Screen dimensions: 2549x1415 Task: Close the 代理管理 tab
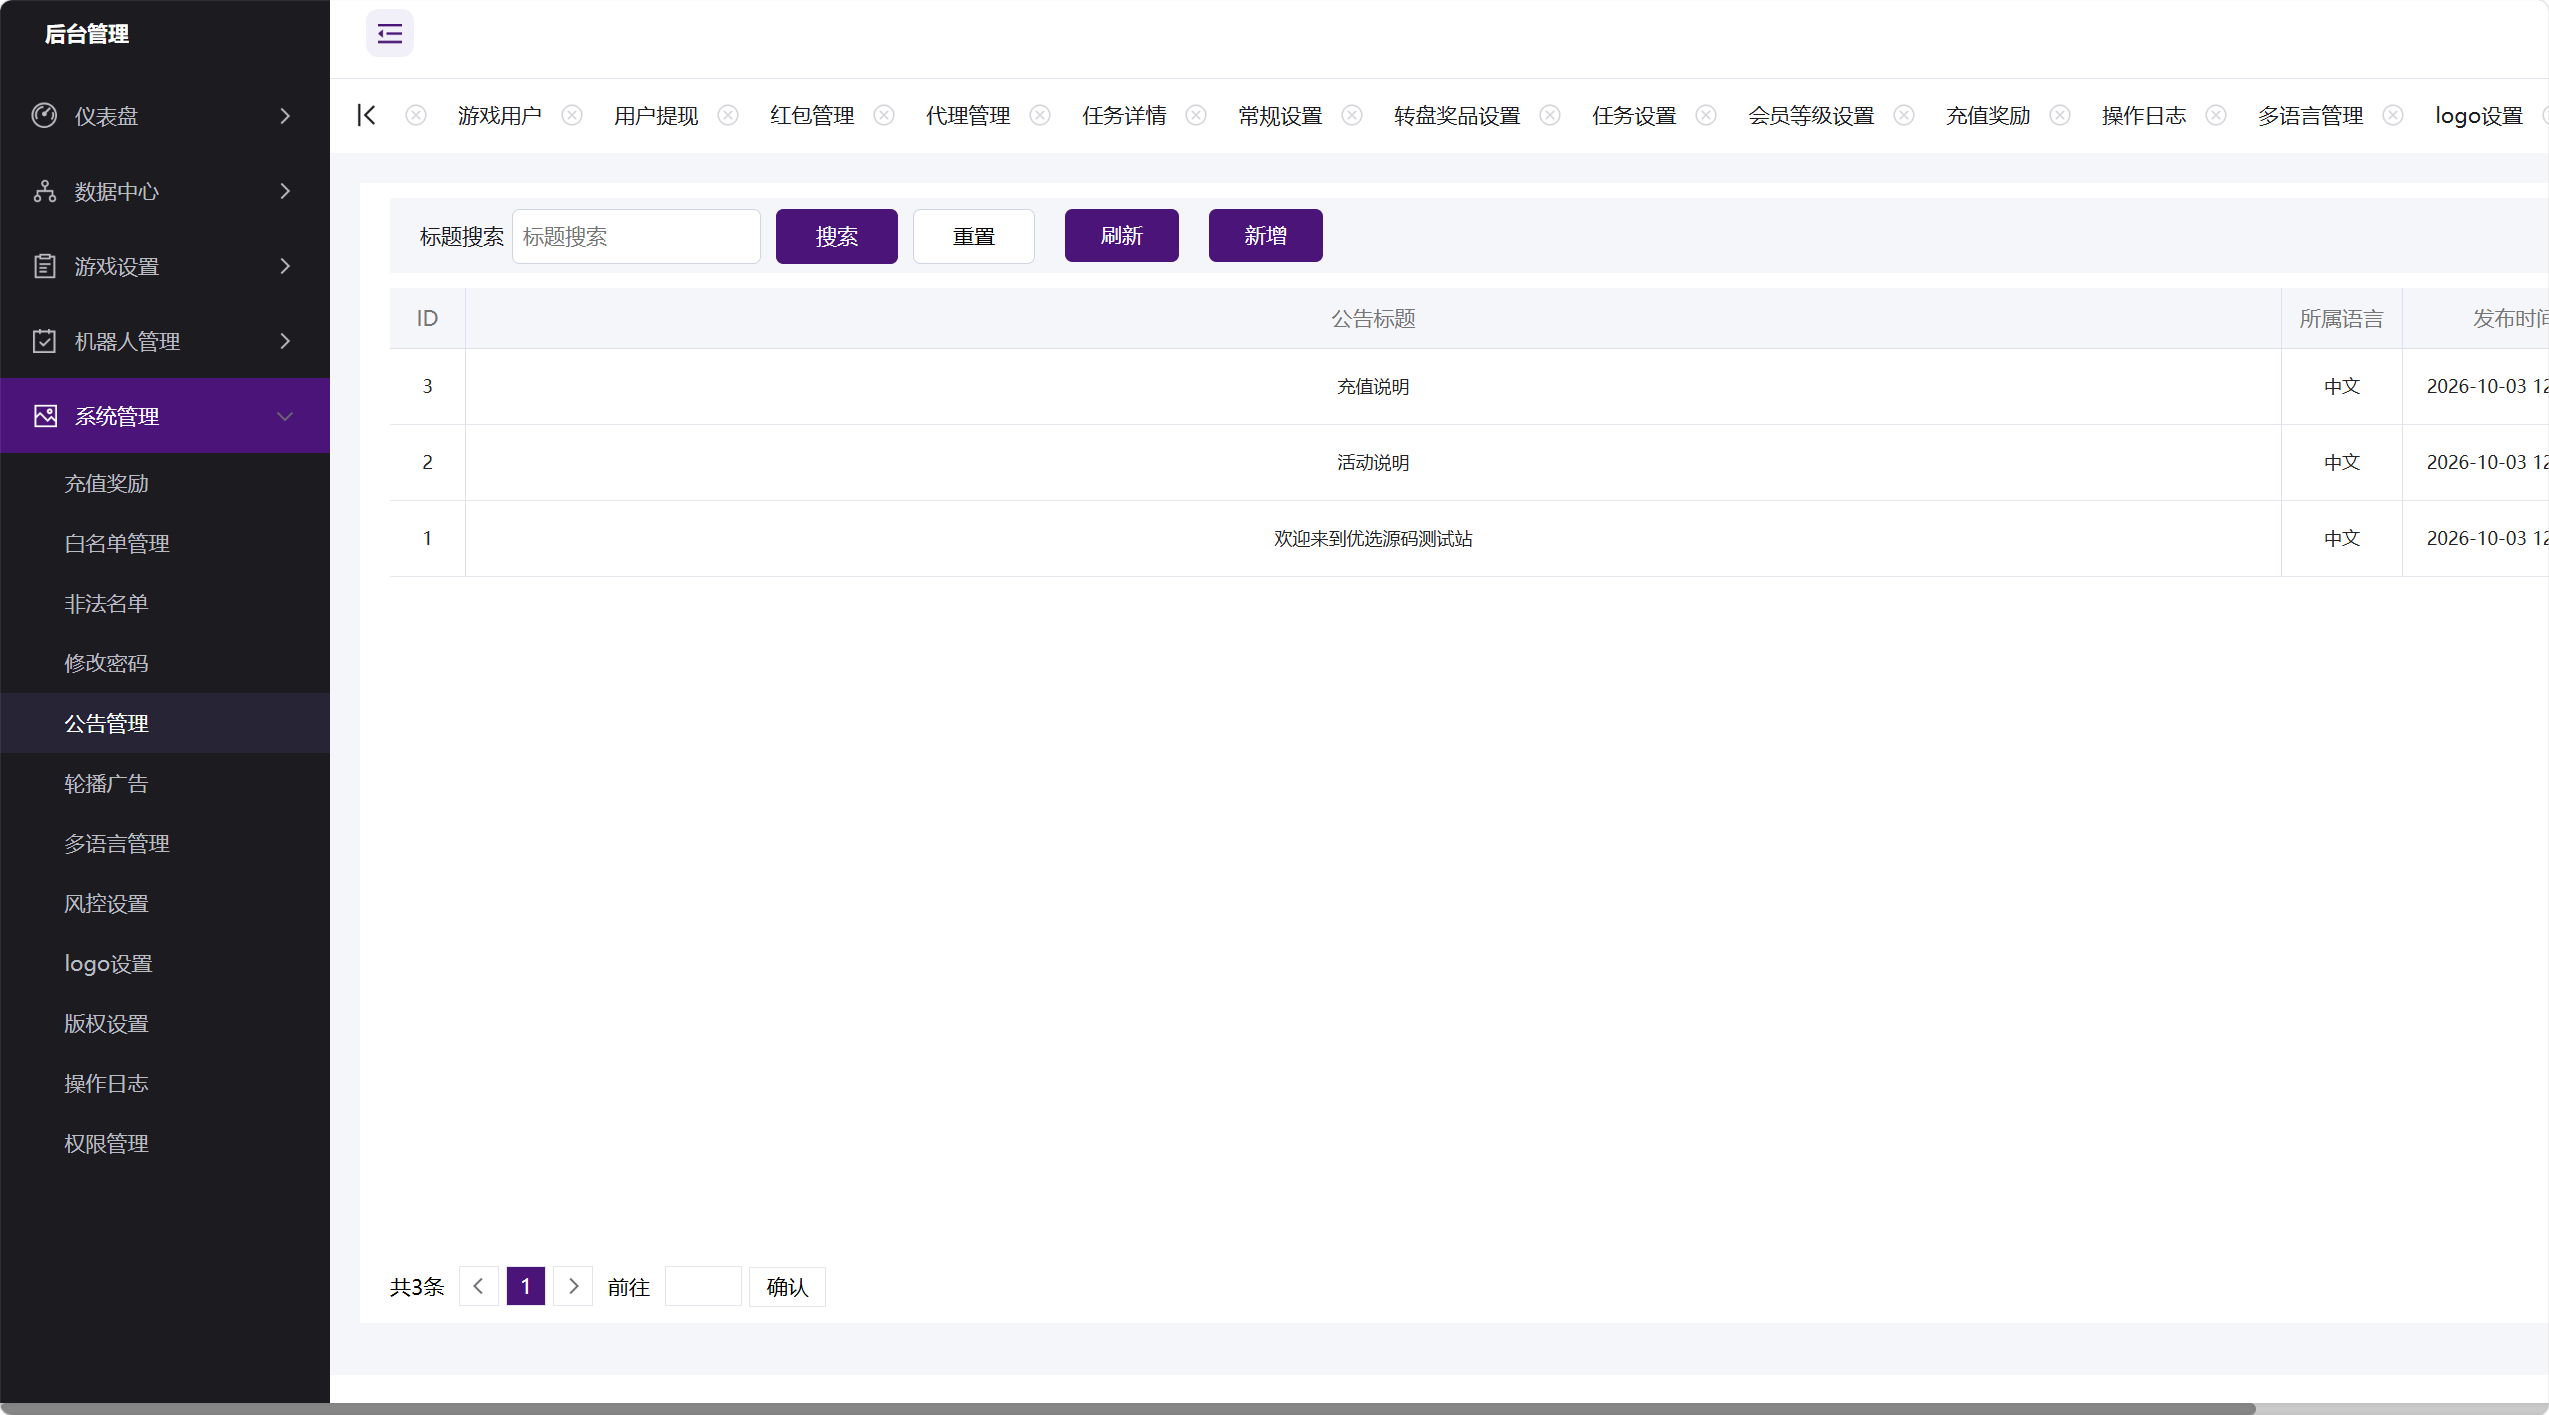point(1040,115)
